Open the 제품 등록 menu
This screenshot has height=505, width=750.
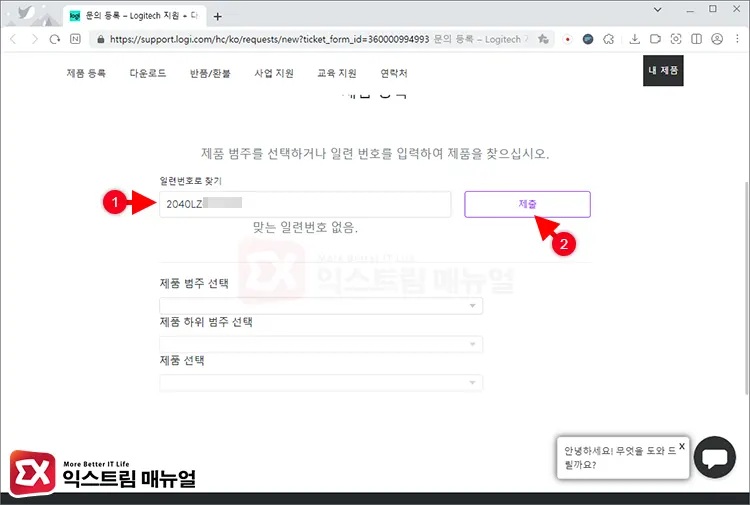(x=86, y=73)
